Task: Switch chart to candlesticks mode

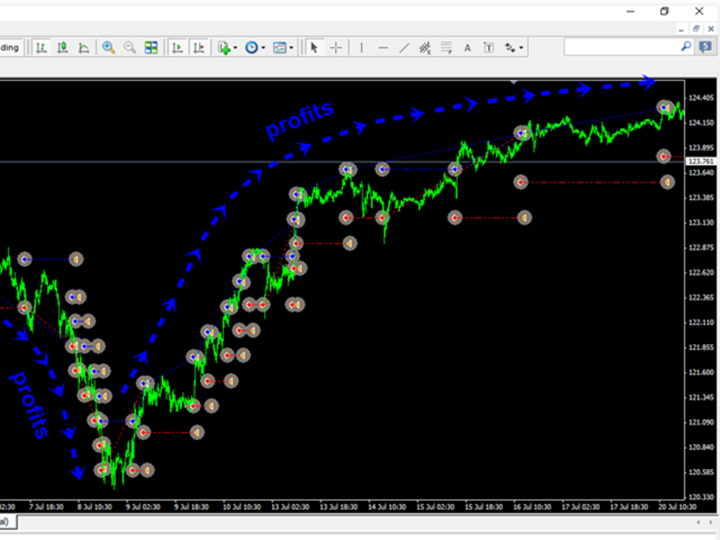Action: (62, 47)
